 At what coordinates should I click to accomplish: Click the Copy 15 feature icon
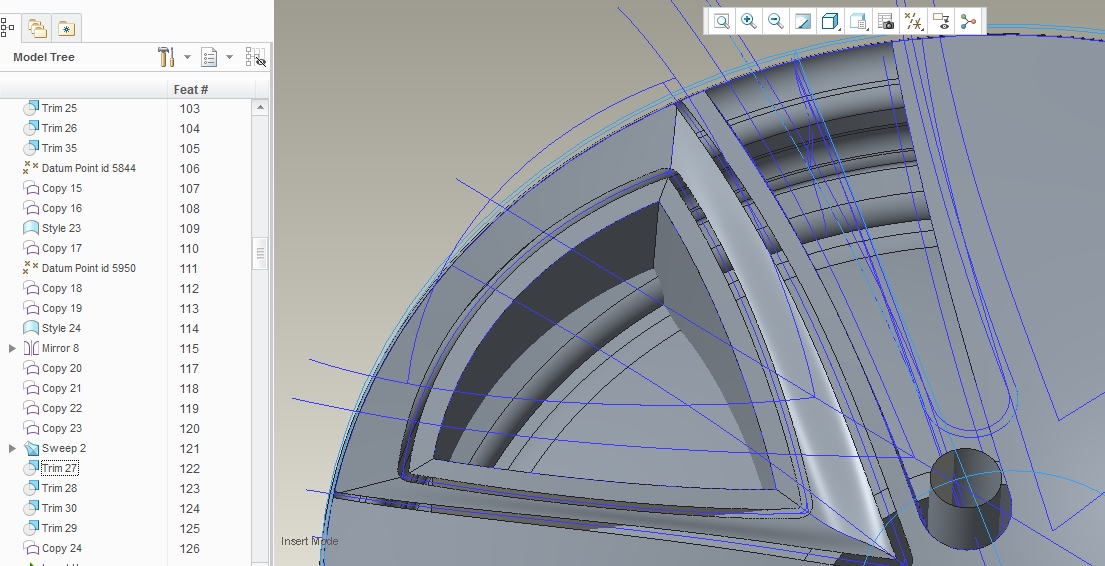(x=30, y=188)
